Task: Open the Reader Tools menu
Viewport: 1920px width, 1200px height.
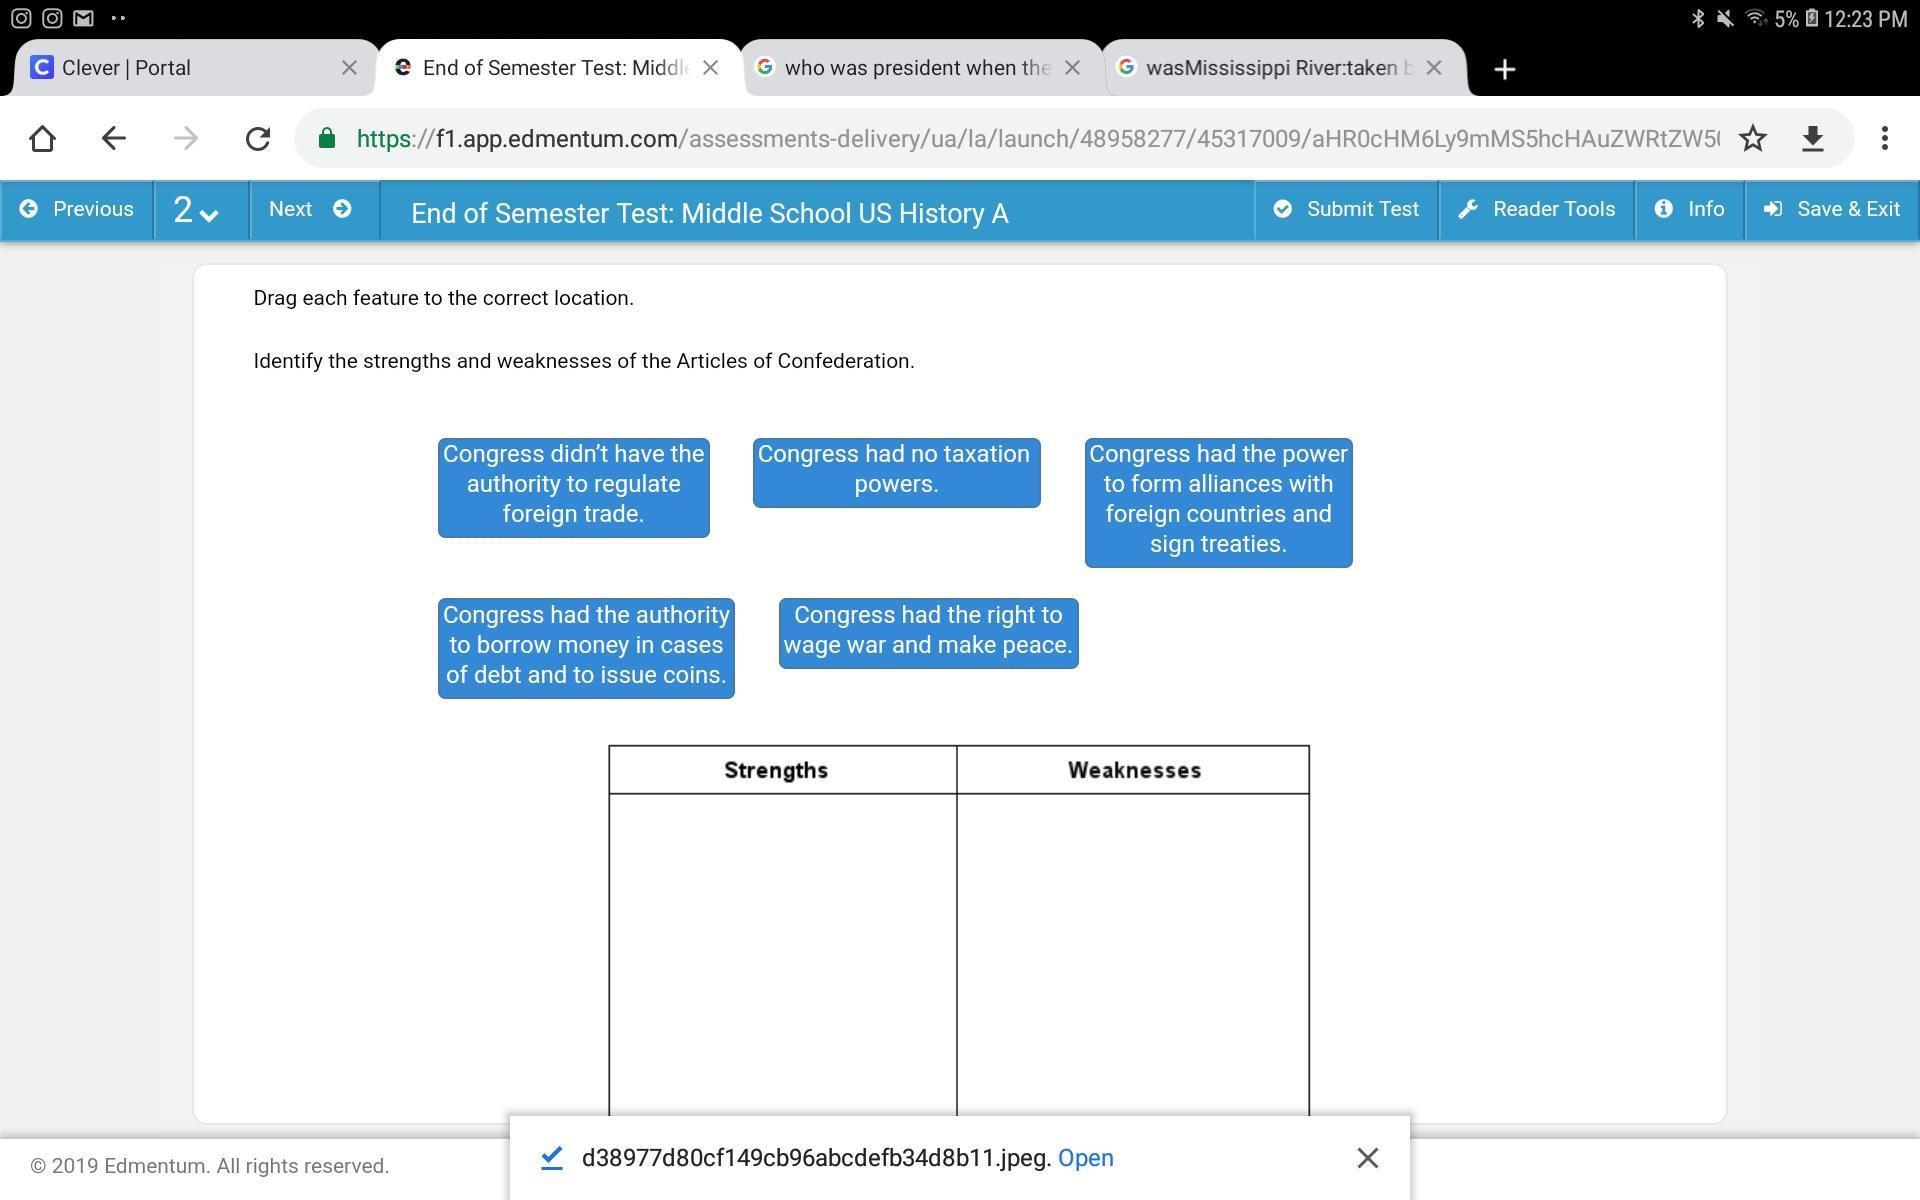Action: [1536, 210]
